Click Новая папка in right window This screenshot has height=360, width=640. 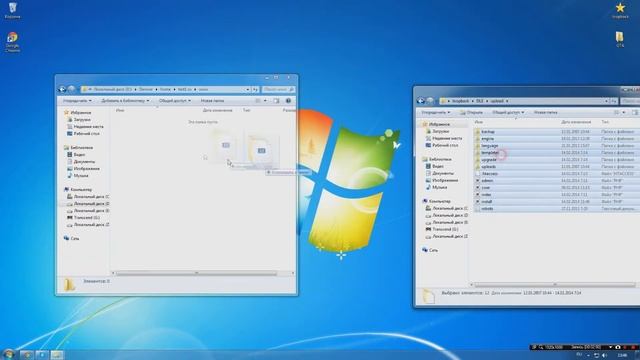(x=546, y=112)
